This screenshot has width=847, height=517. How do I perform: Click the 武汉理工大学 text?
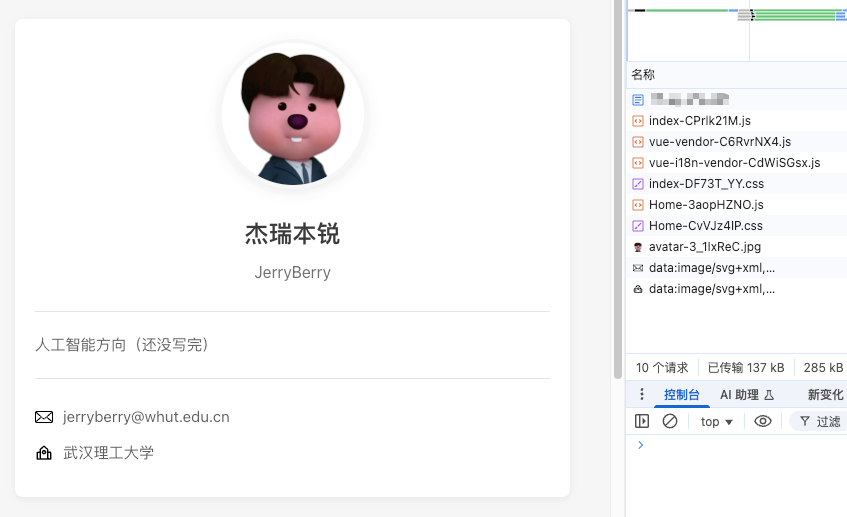click(x=109, y=453)
